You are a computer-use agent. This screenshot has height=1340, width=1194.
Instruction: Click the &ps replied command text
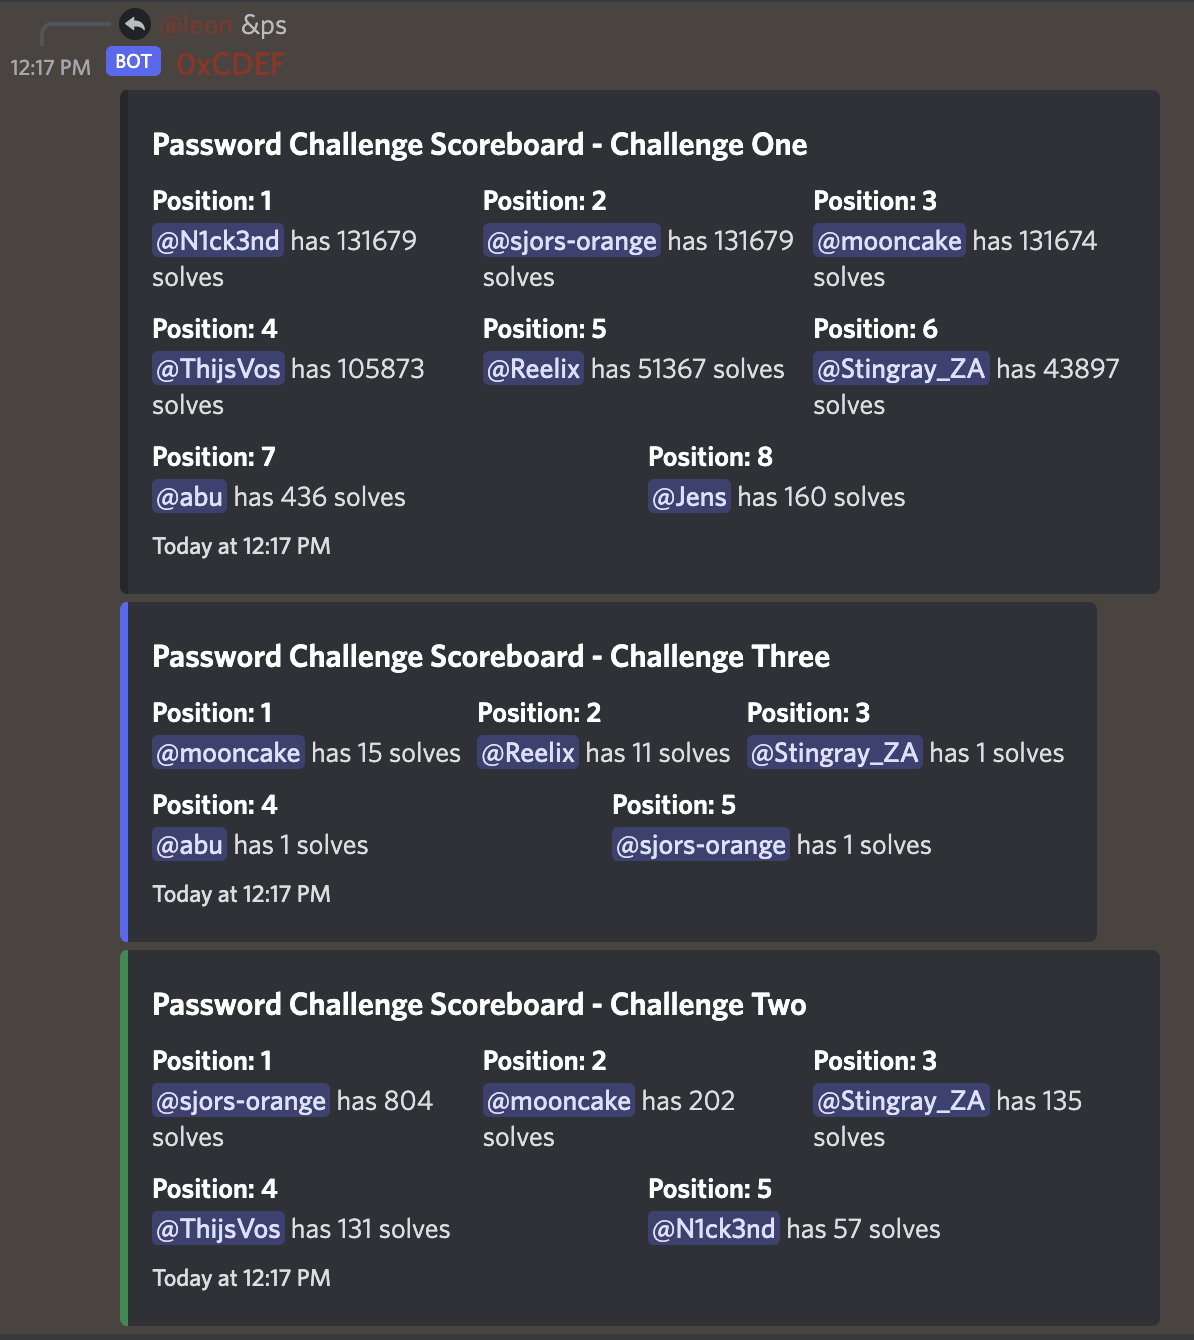pyautogui.click(x=264, y=25)
